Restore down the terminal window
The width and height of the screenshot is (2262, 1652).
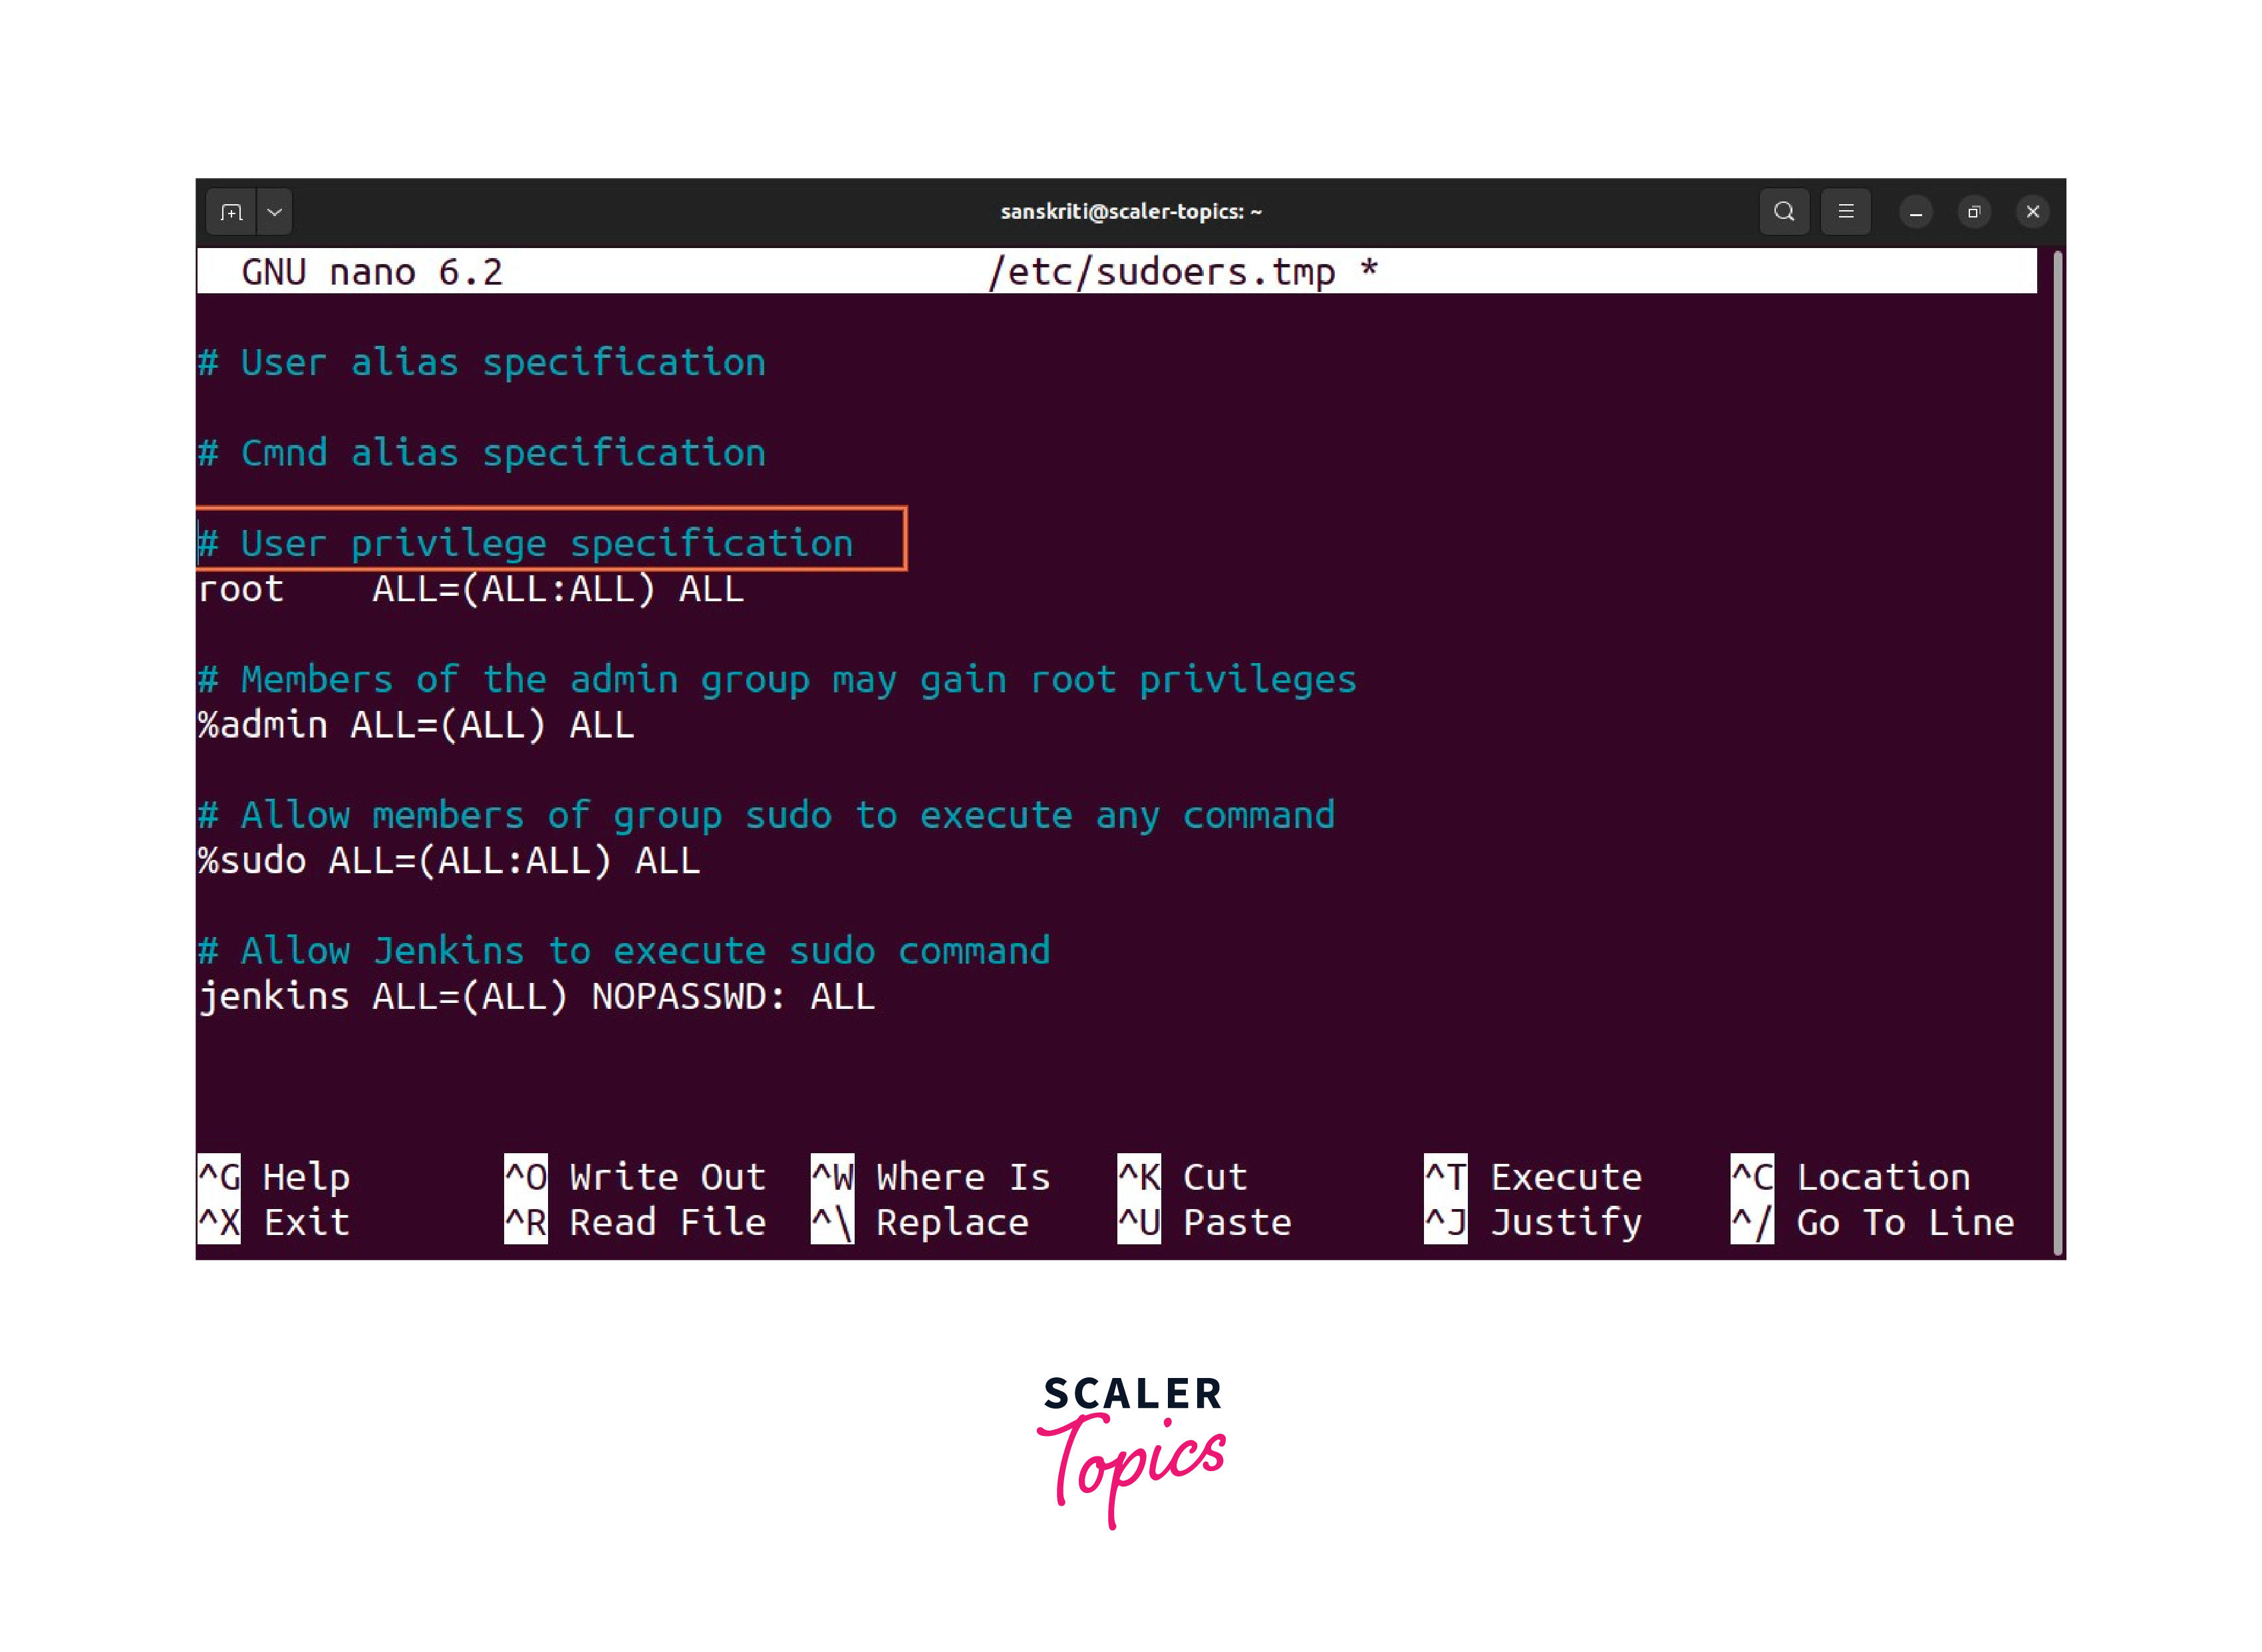[x=1973, y=212]
